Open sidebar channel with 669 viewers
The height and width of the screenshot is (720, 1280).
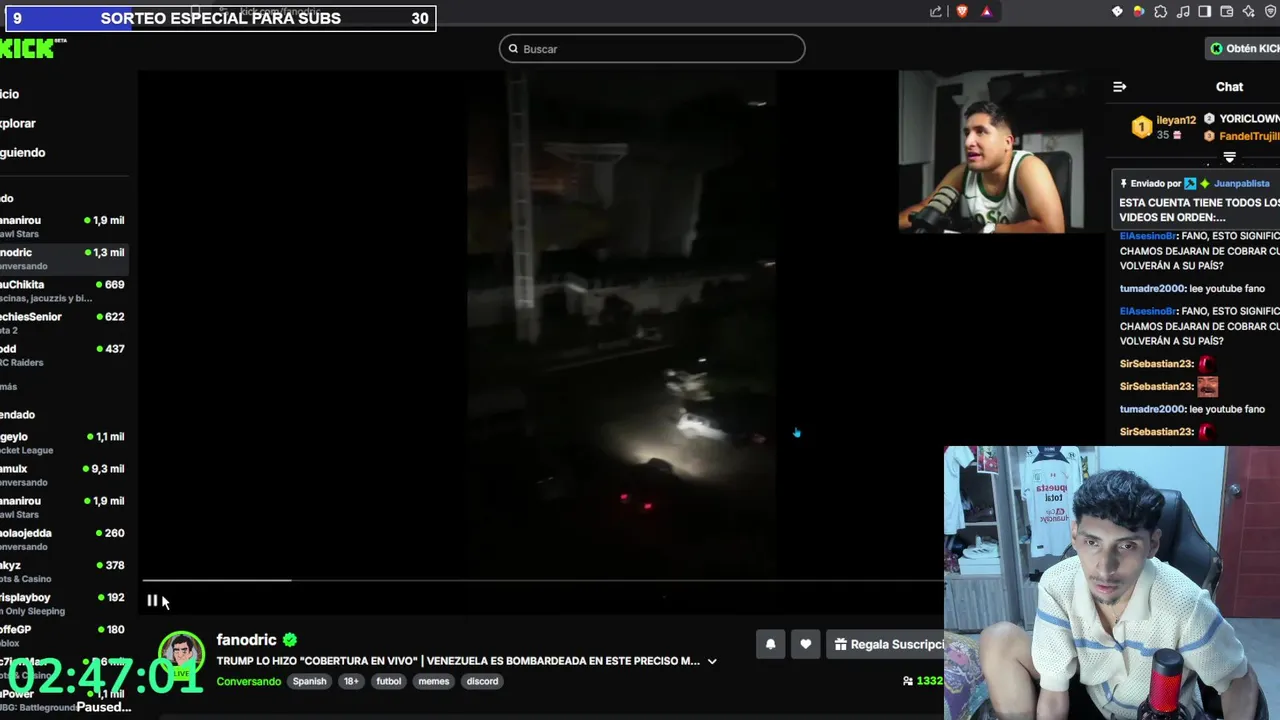(x=64, y=290)
